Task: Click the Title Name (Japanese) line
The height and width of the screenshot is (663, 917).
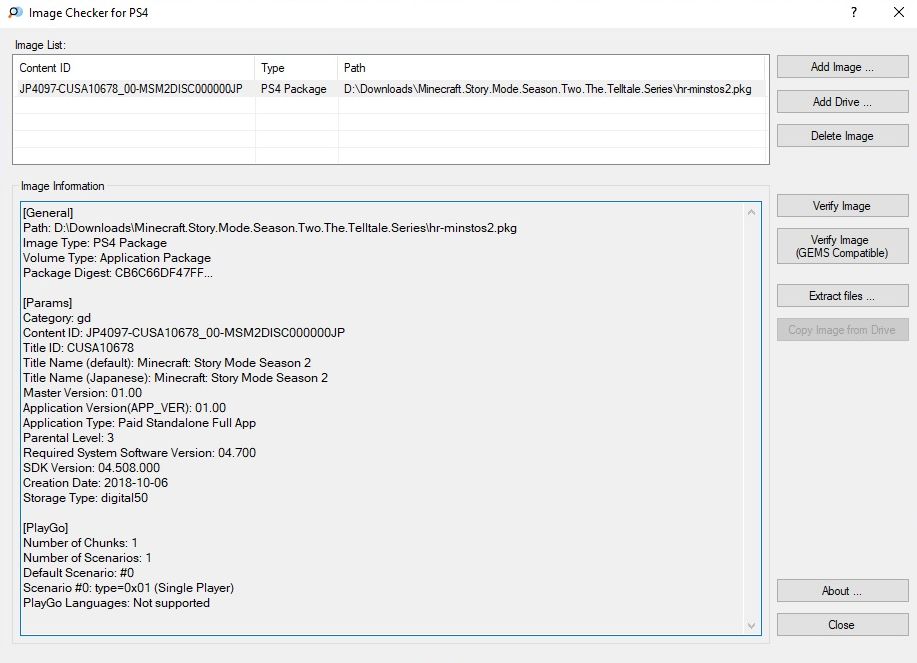Action: coord(175,378)
